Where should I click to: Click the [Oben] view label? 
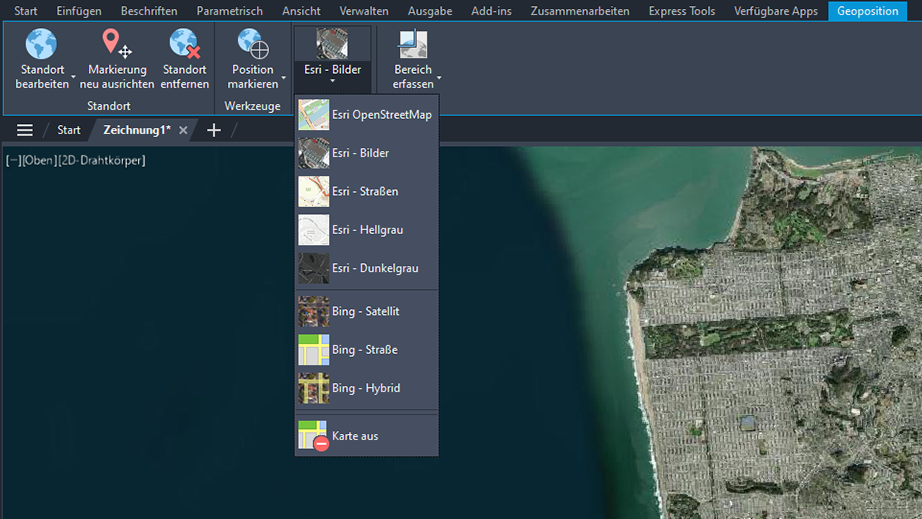click(x=39, y=160)
